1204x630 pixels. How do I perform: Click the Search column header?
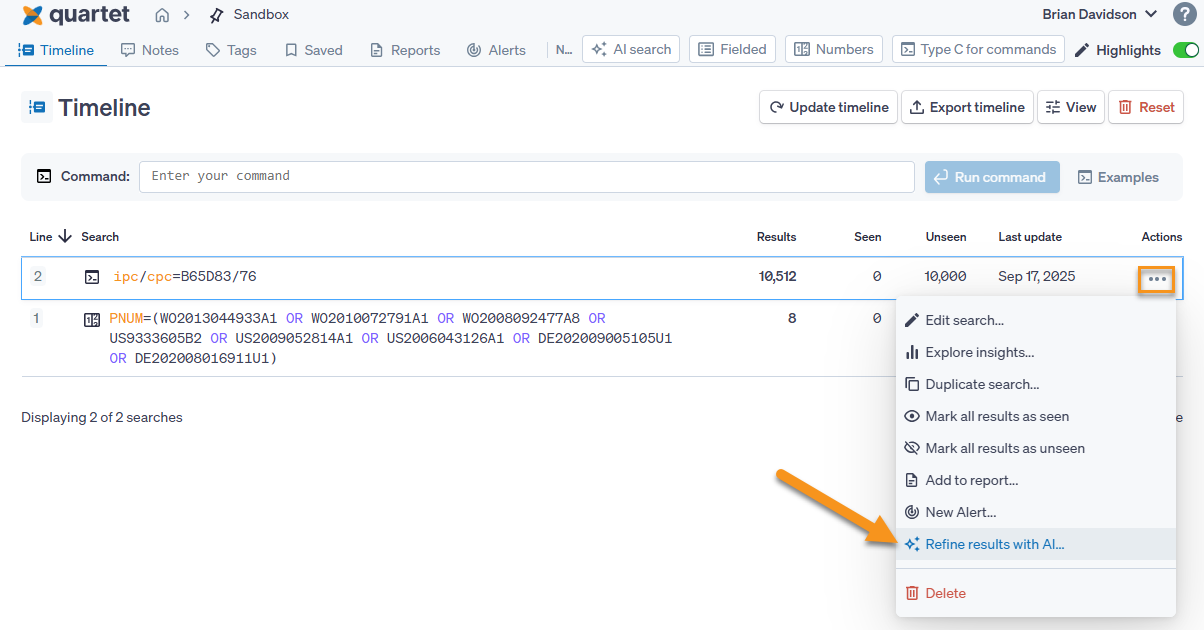click(100, 237)
